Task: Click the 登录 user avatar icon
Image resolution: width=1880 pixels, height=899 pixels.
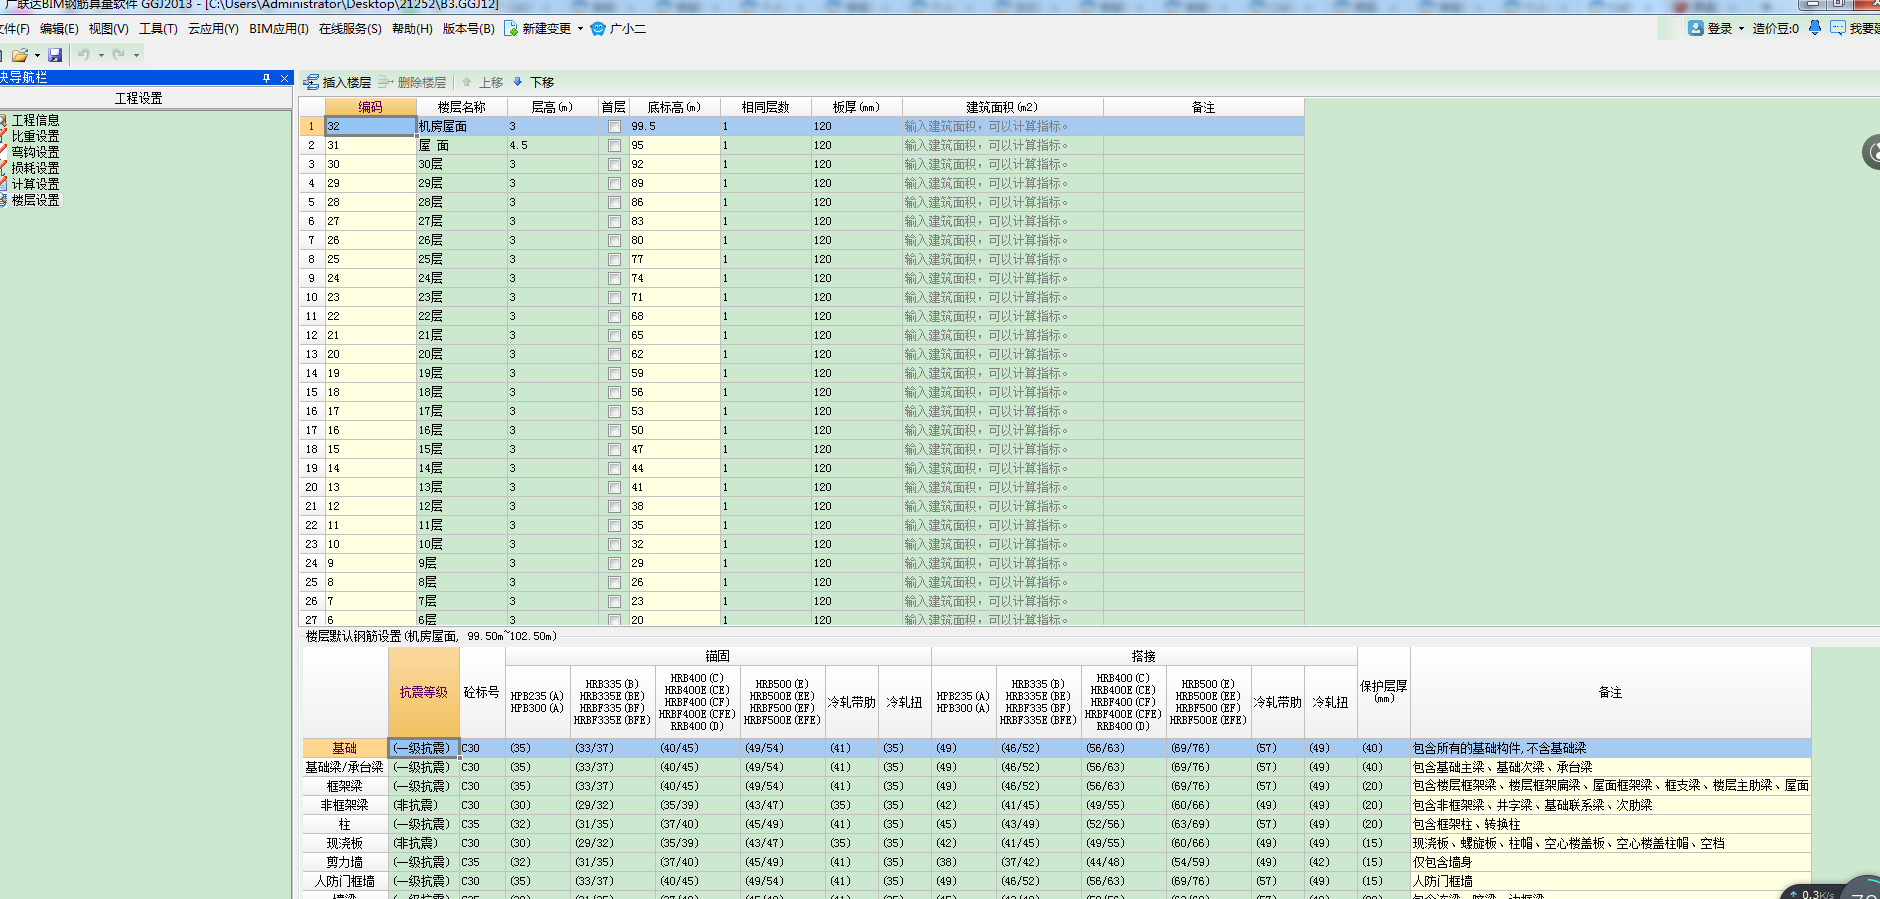Action: click(x=1696, y=28)
